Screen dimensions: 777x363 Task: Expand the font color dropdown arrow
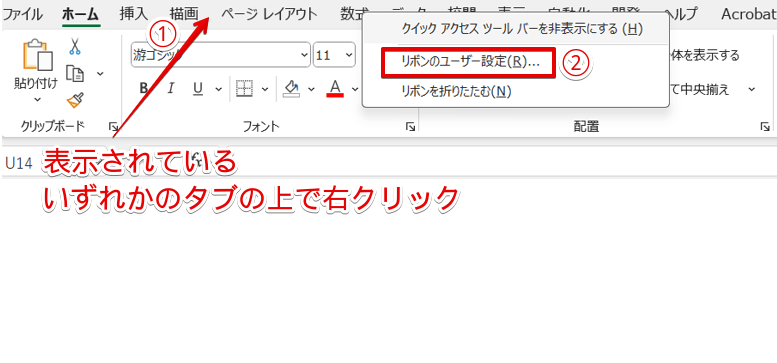coord(355,89)
